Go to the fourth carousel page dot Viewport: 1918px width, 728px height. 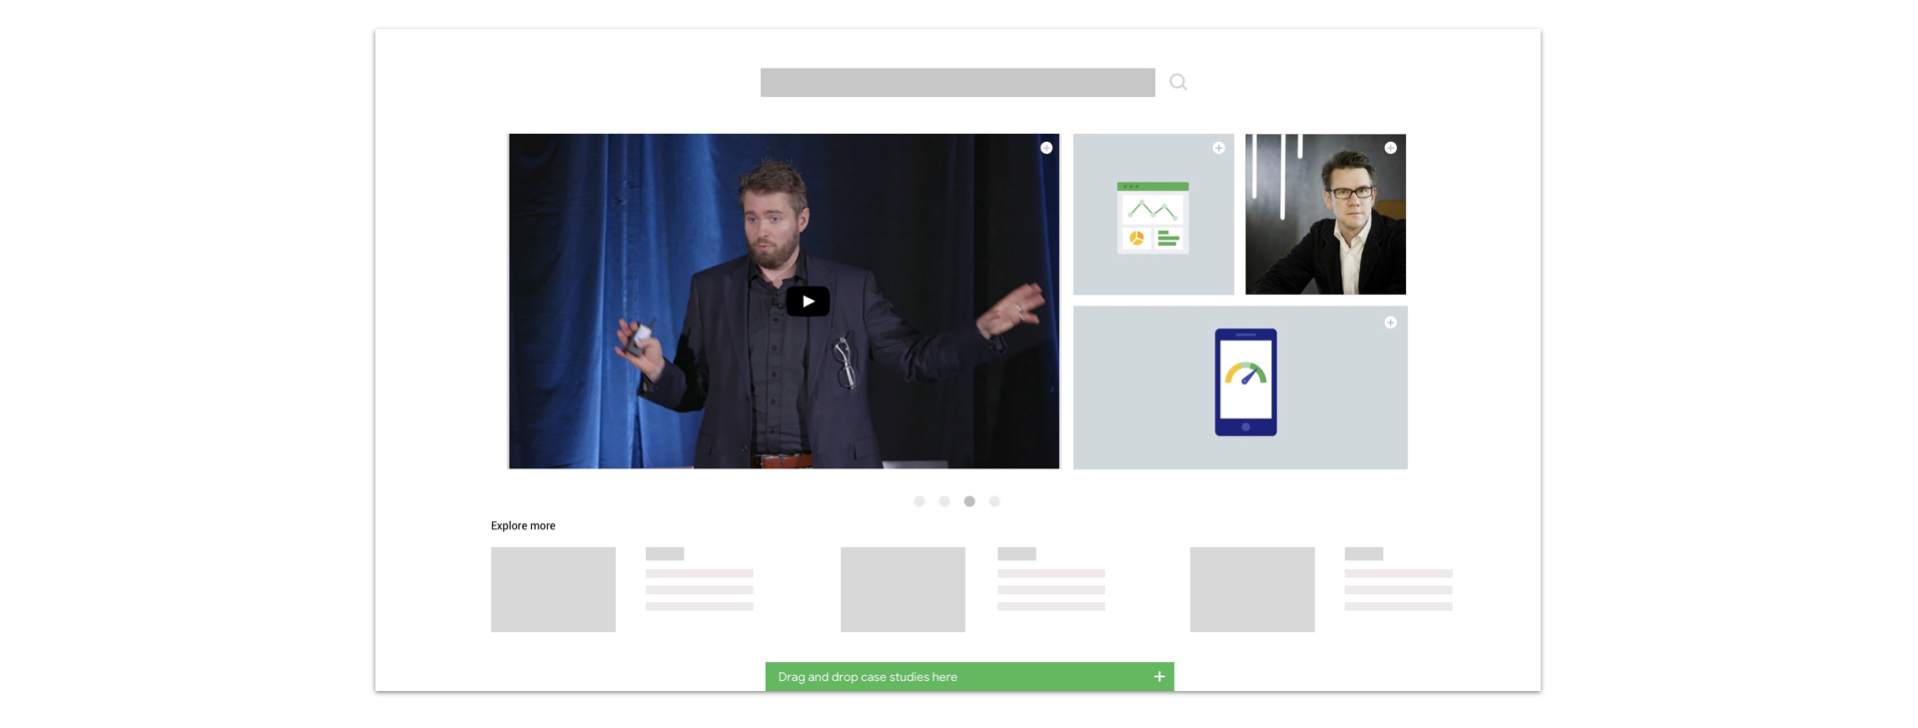click(x=994, y=501)
